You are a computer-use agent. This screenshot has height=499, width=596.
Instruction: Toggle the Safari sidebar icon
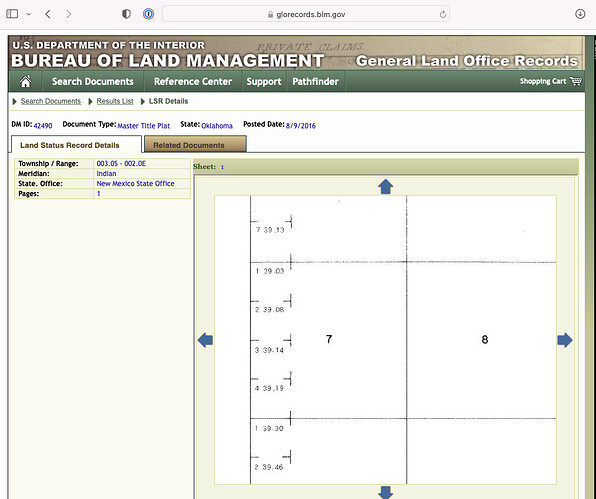(12, 14)
